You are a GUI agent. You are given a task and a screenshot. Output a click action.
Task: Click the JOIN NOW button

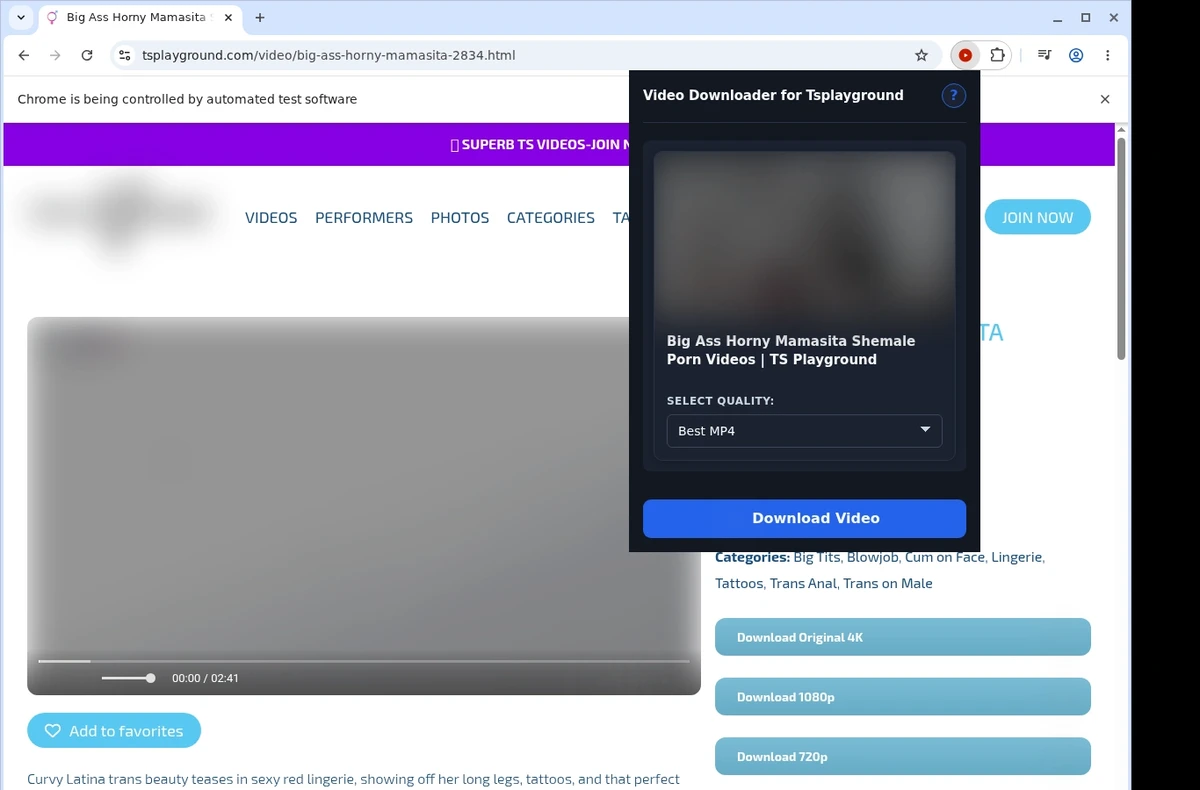1037,217
